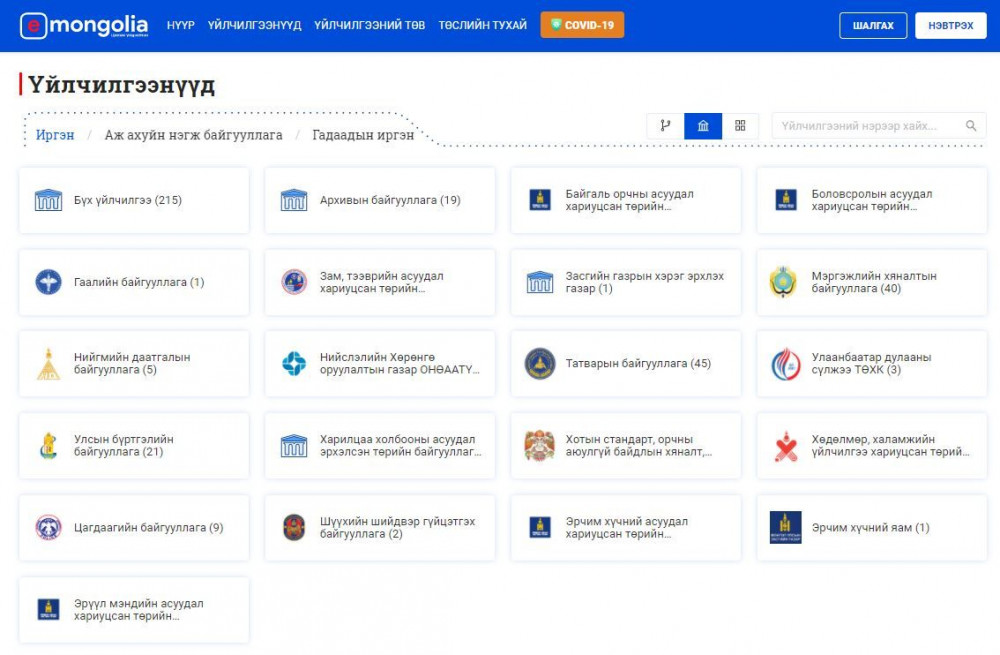1000x655 pixels.
Task: Click the search magnifier icon
Action: pos(970,126)
